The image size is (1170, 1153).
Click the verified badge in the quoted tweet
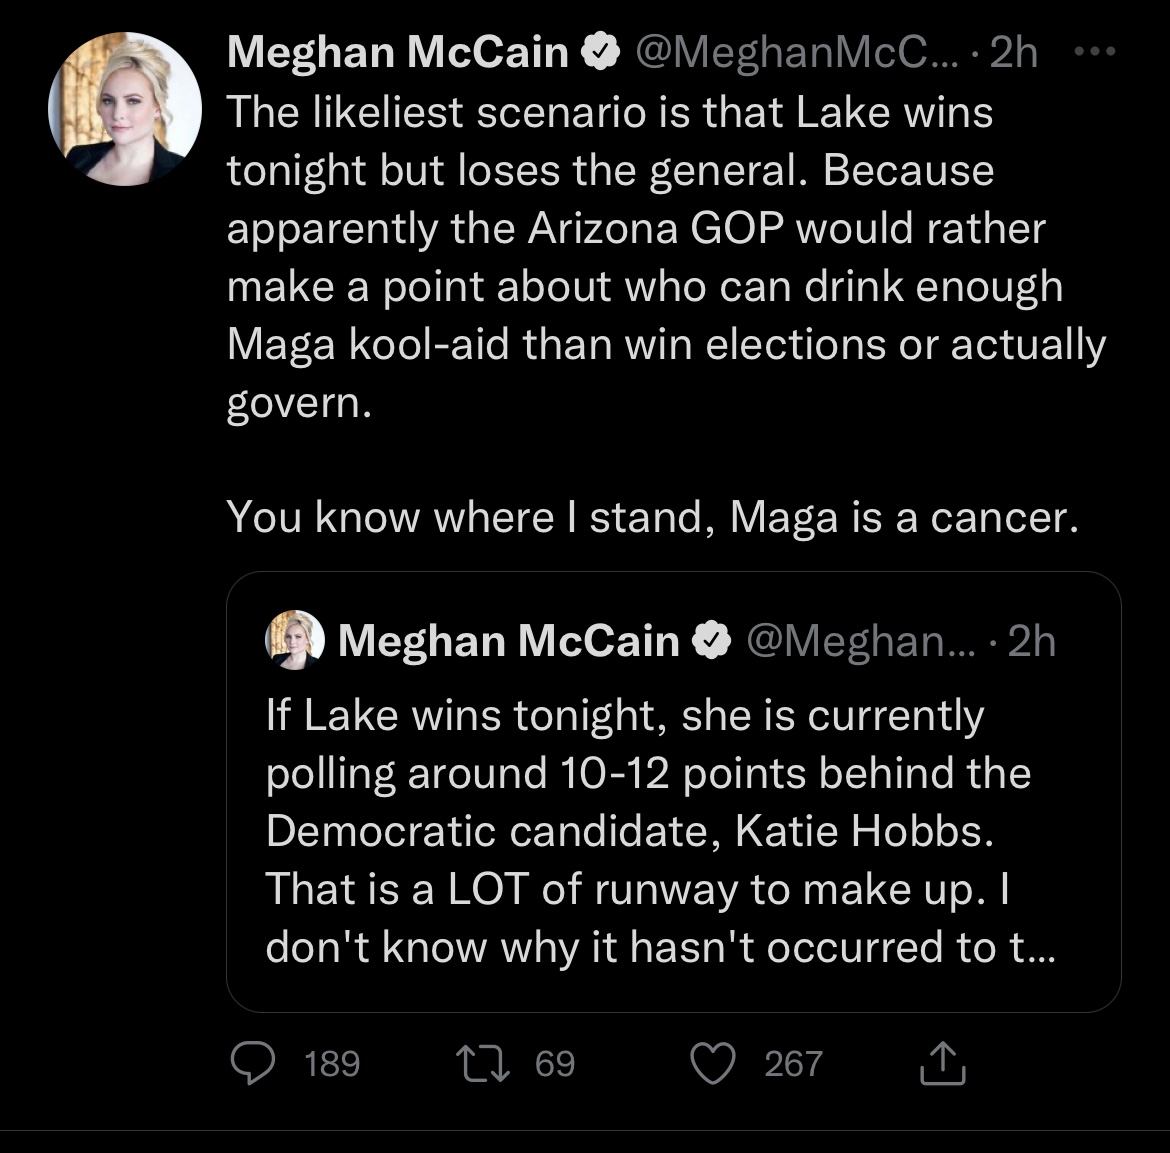[x=712, y=638]
